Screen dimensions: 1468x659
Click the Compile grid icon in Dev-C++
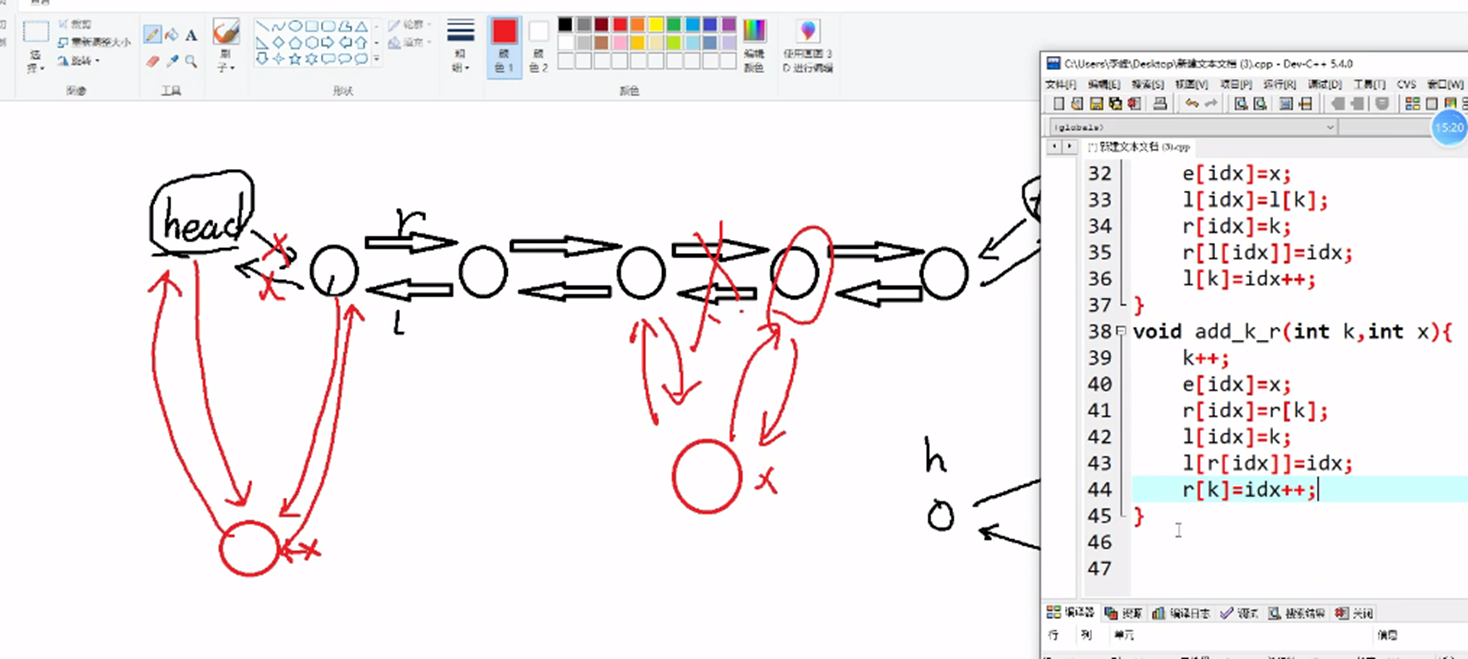[1413, 104]
